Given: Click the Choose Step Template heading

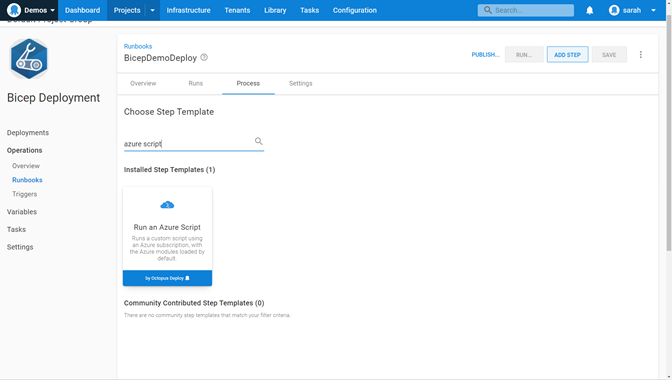Looking at the screenshot, I should point(169,112).
